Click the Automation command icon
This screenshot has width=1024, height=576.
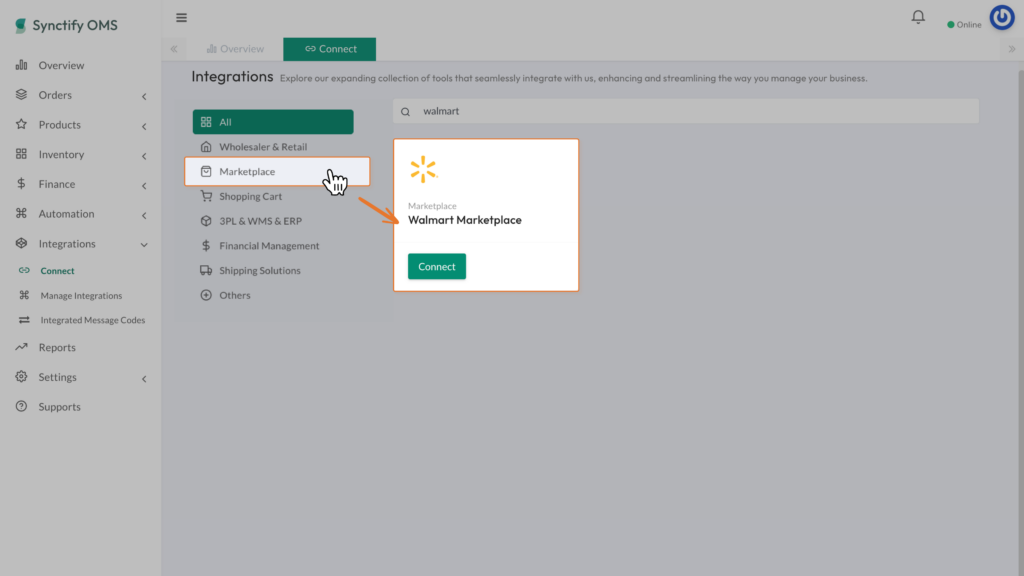point(22,214)
